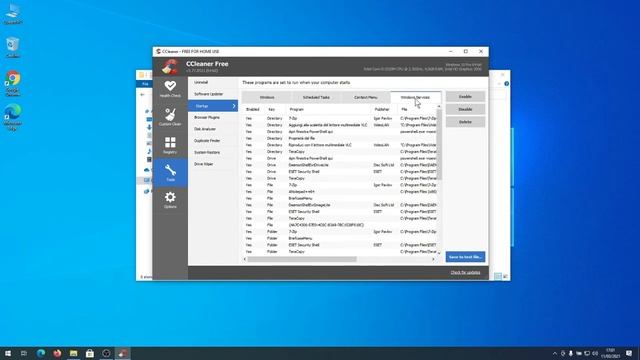
Task: Click the vertical scrollbar of startup list
Action: pyautogui.click(x=439, y=145)
